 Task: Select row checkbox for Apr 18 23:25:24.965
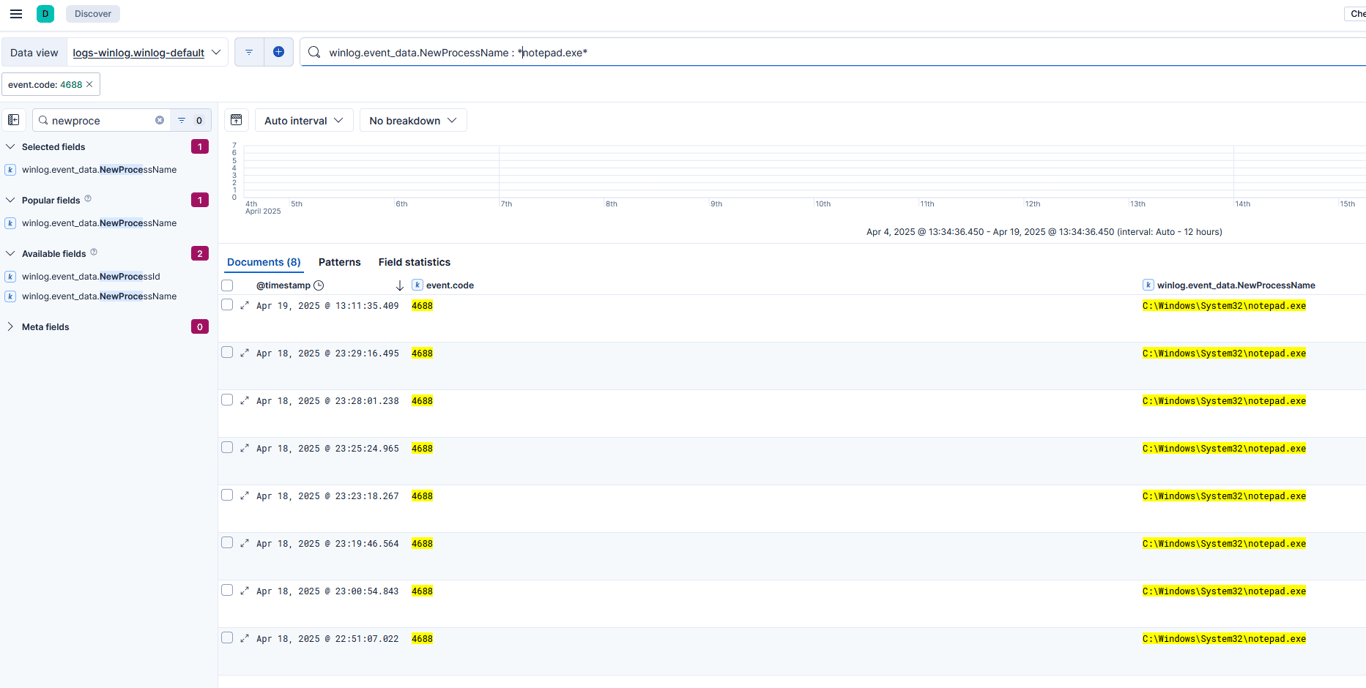(x=227, y=447)
